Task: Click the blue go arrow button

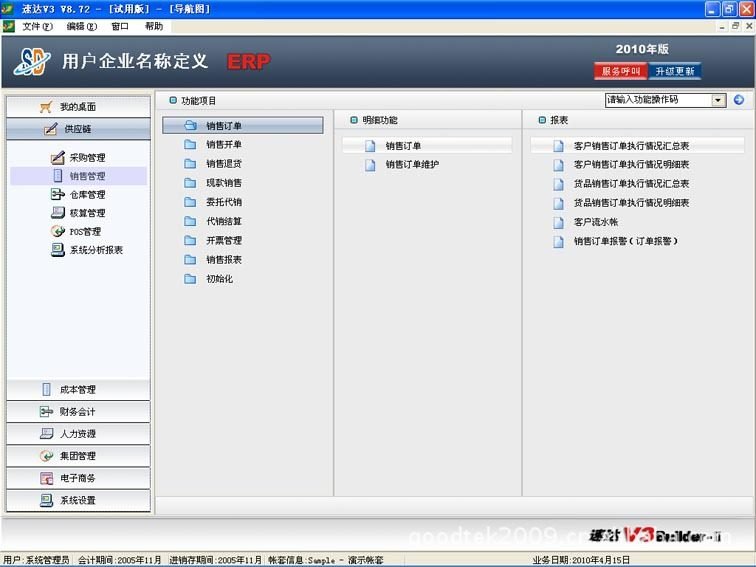Action: pos(739,100)
